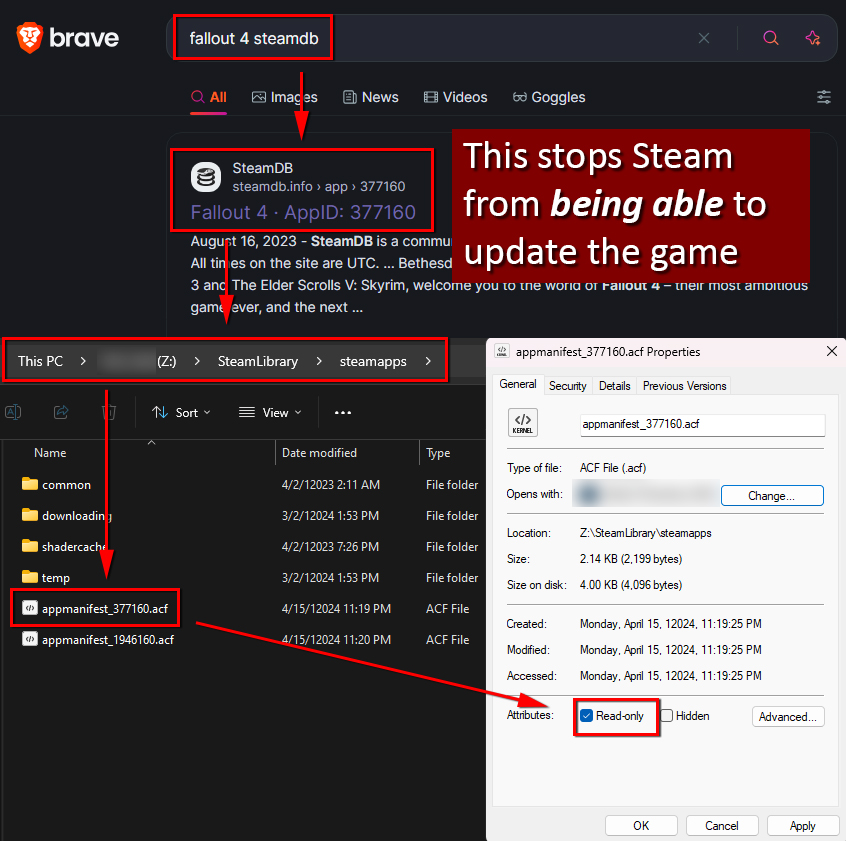This screenshot has width=846, height=841.
Task: Select the temp folder icon
Action: (x=30, y=577)
